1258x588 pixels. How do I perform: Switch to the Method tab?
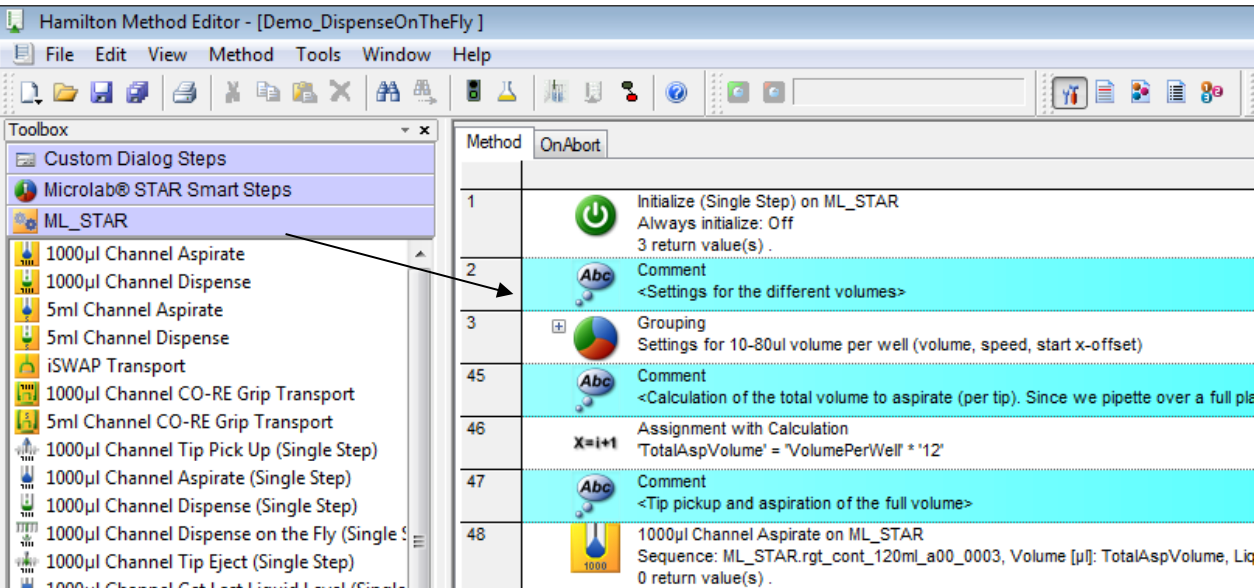tap(494, 143)
